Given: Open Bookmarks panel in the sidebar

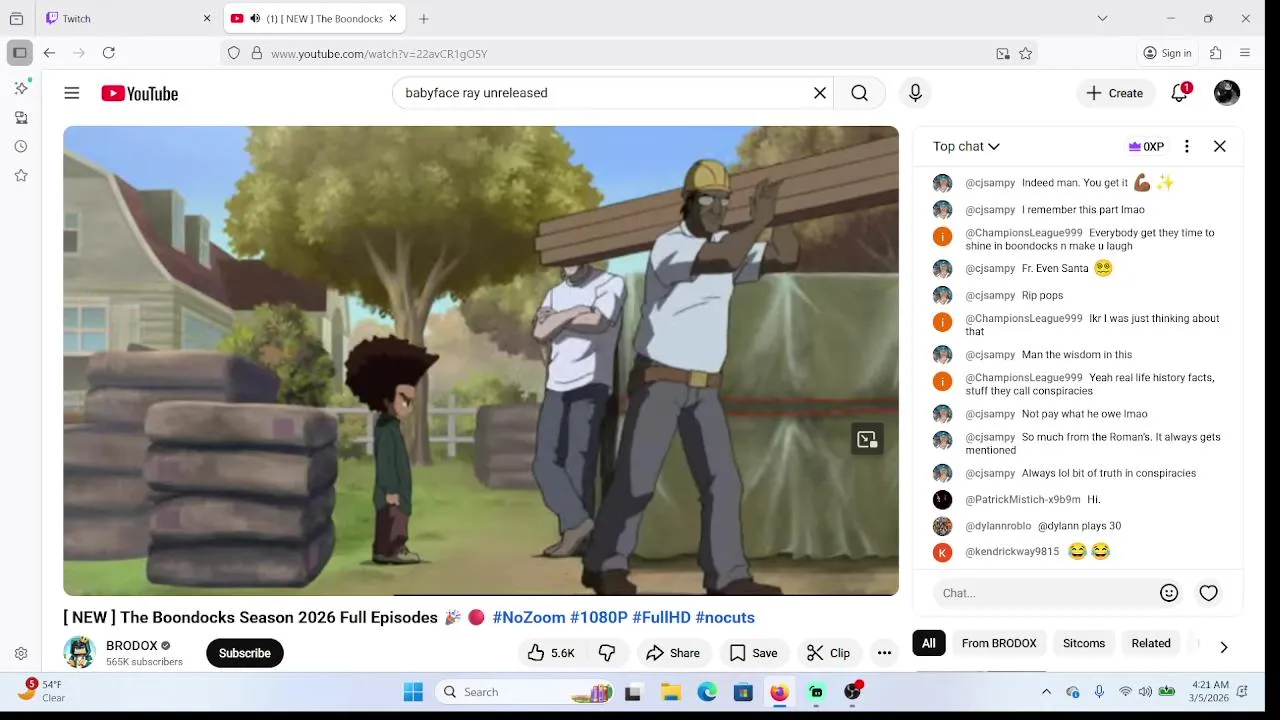Looking at the screenshot, I should point(21,175).
